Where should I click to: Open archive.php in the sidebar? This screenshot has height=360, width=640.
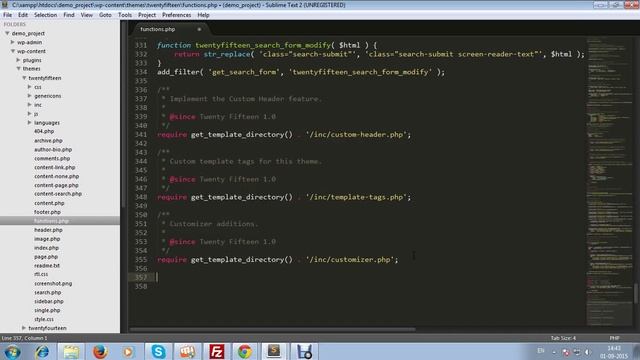[x=48, y=140]
